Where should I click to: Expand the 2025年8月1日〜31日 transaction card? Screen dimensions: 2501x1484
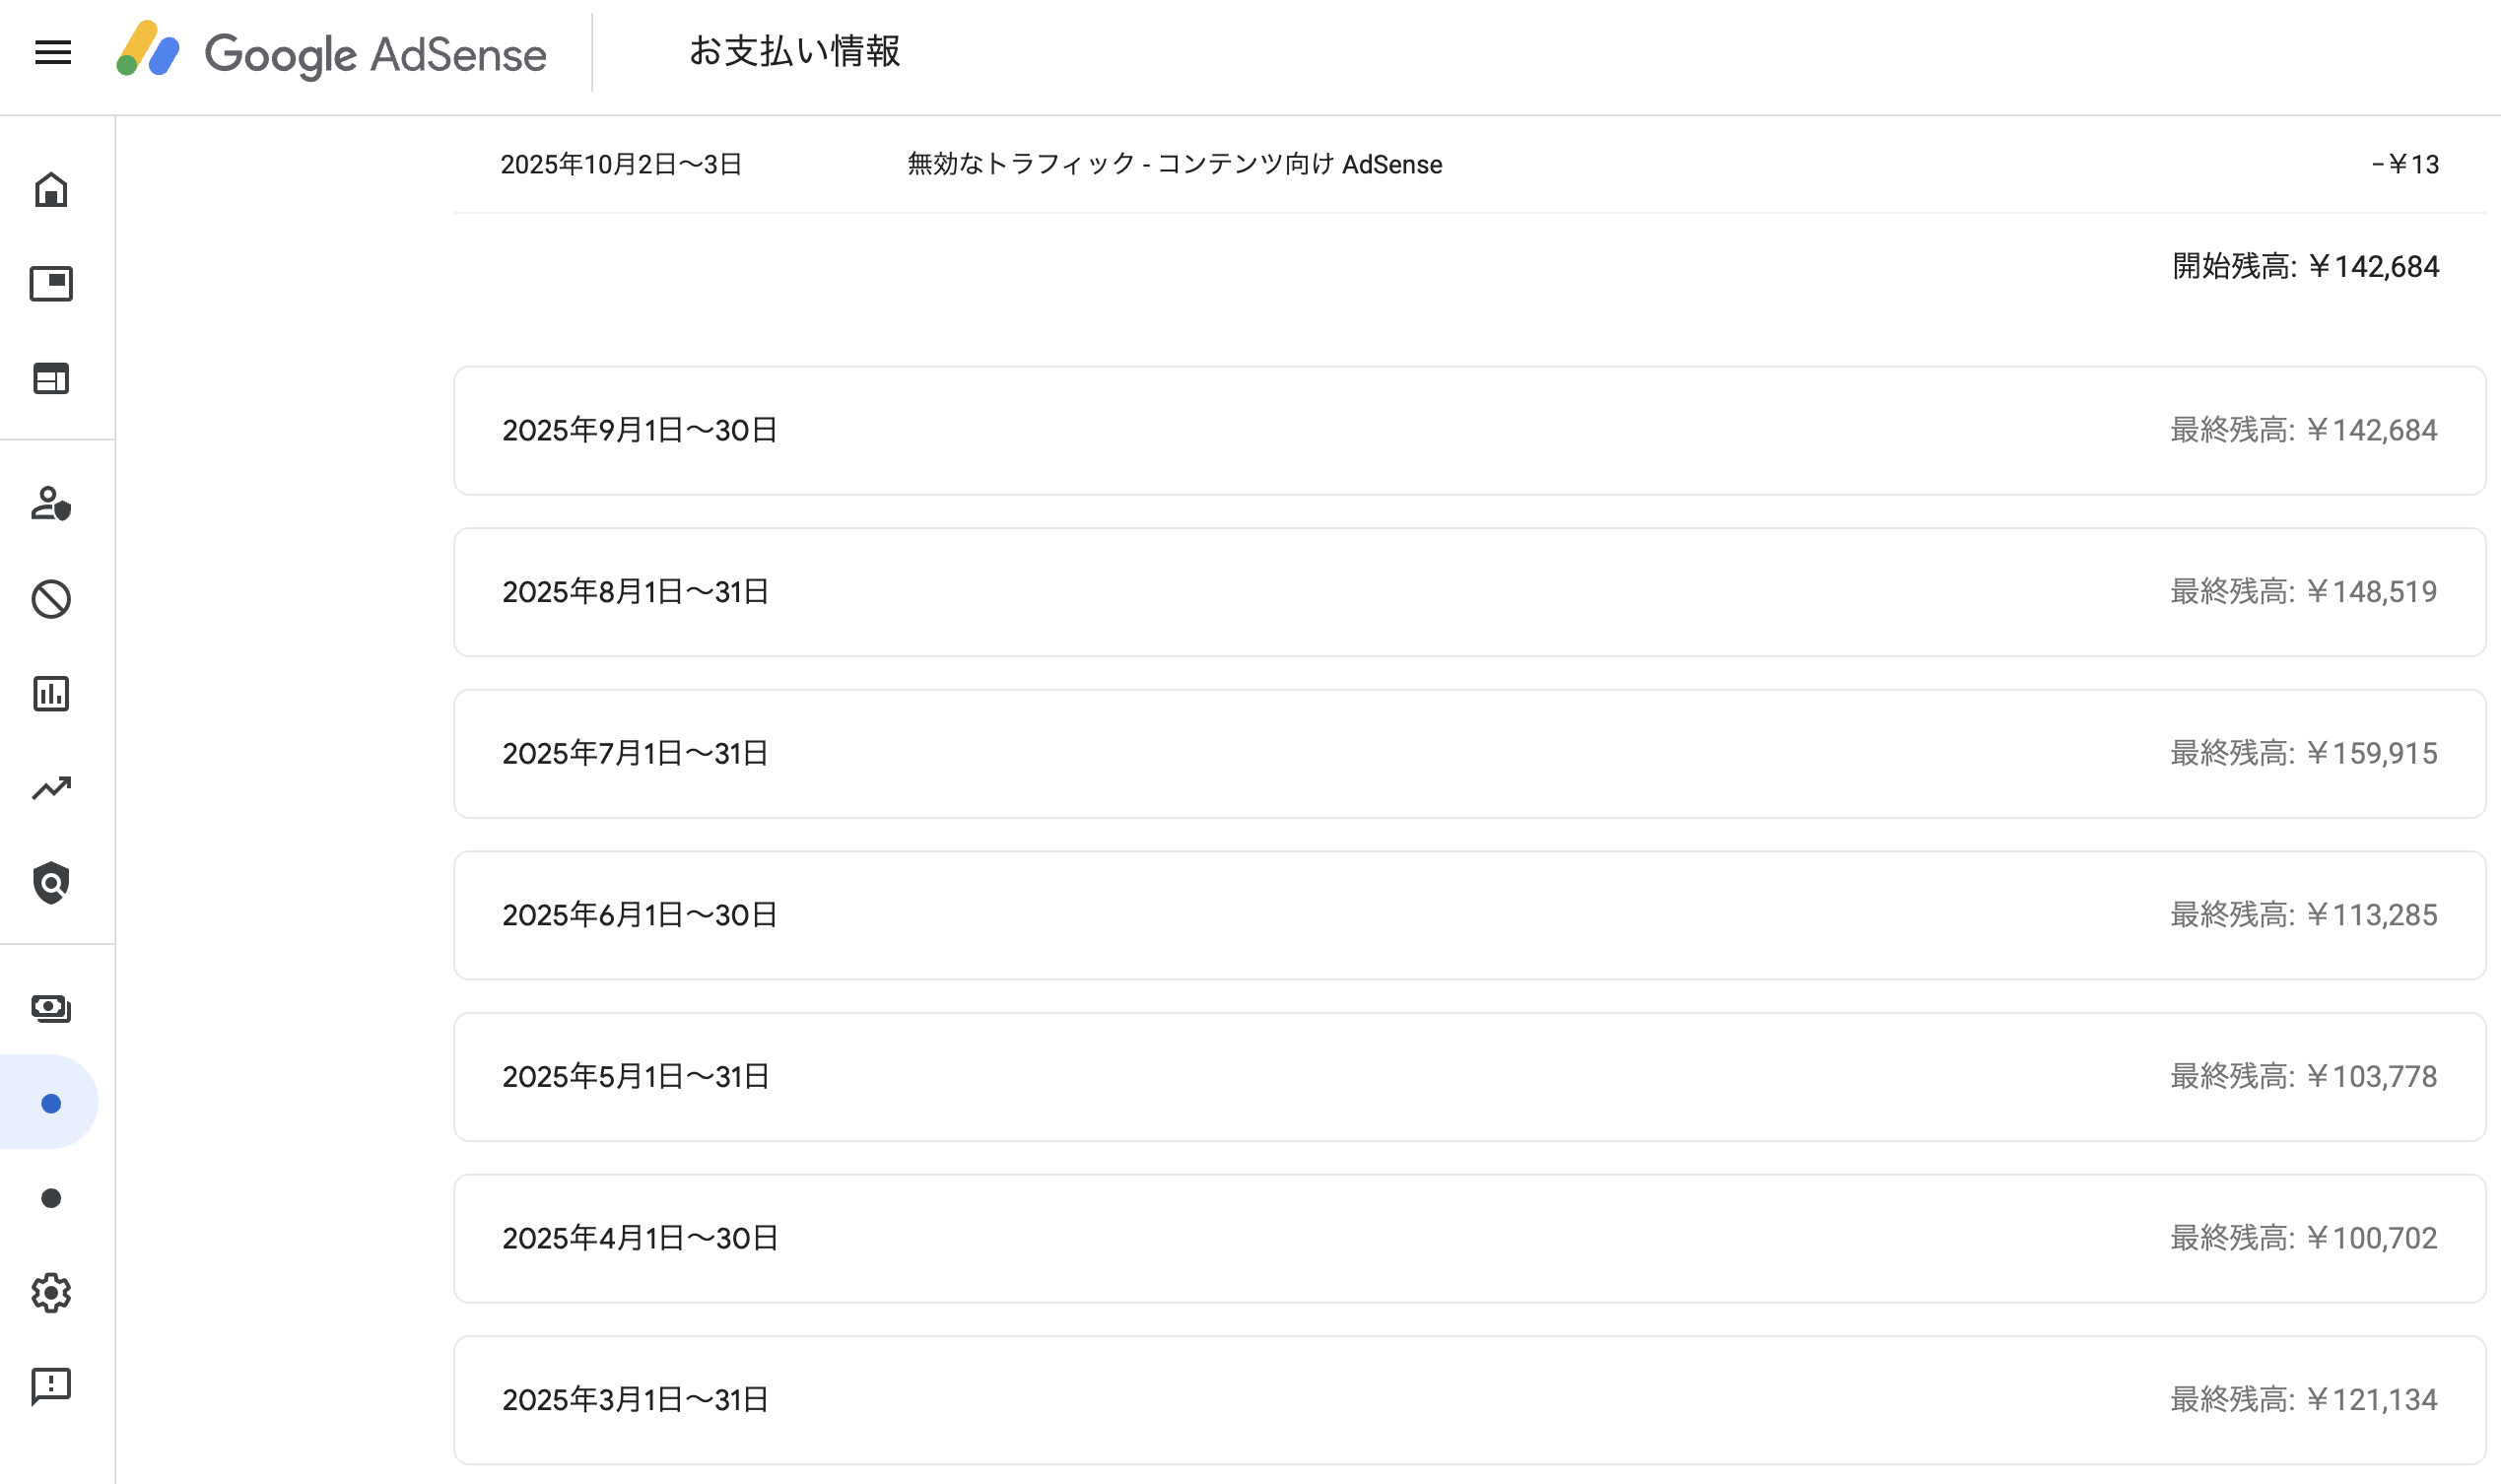pyautogui.click(x=1468, y=592)
